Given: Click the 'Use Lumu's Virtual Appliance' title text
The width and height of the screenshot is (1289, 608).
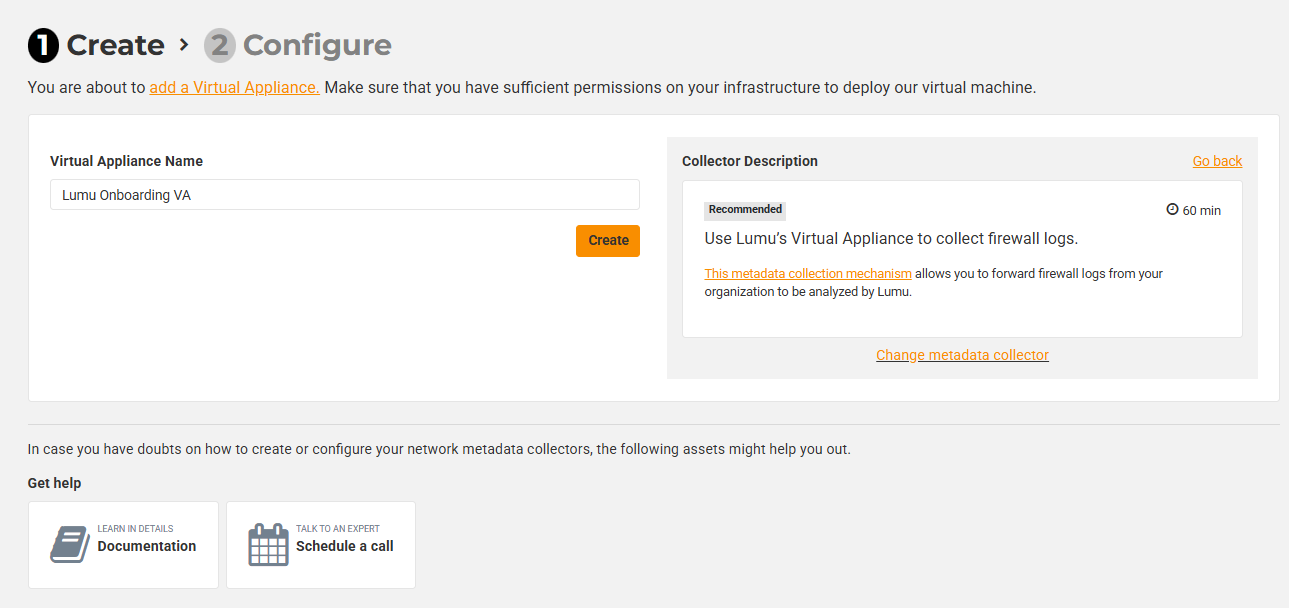Looking at the screenshot, I should pos(891,239).
